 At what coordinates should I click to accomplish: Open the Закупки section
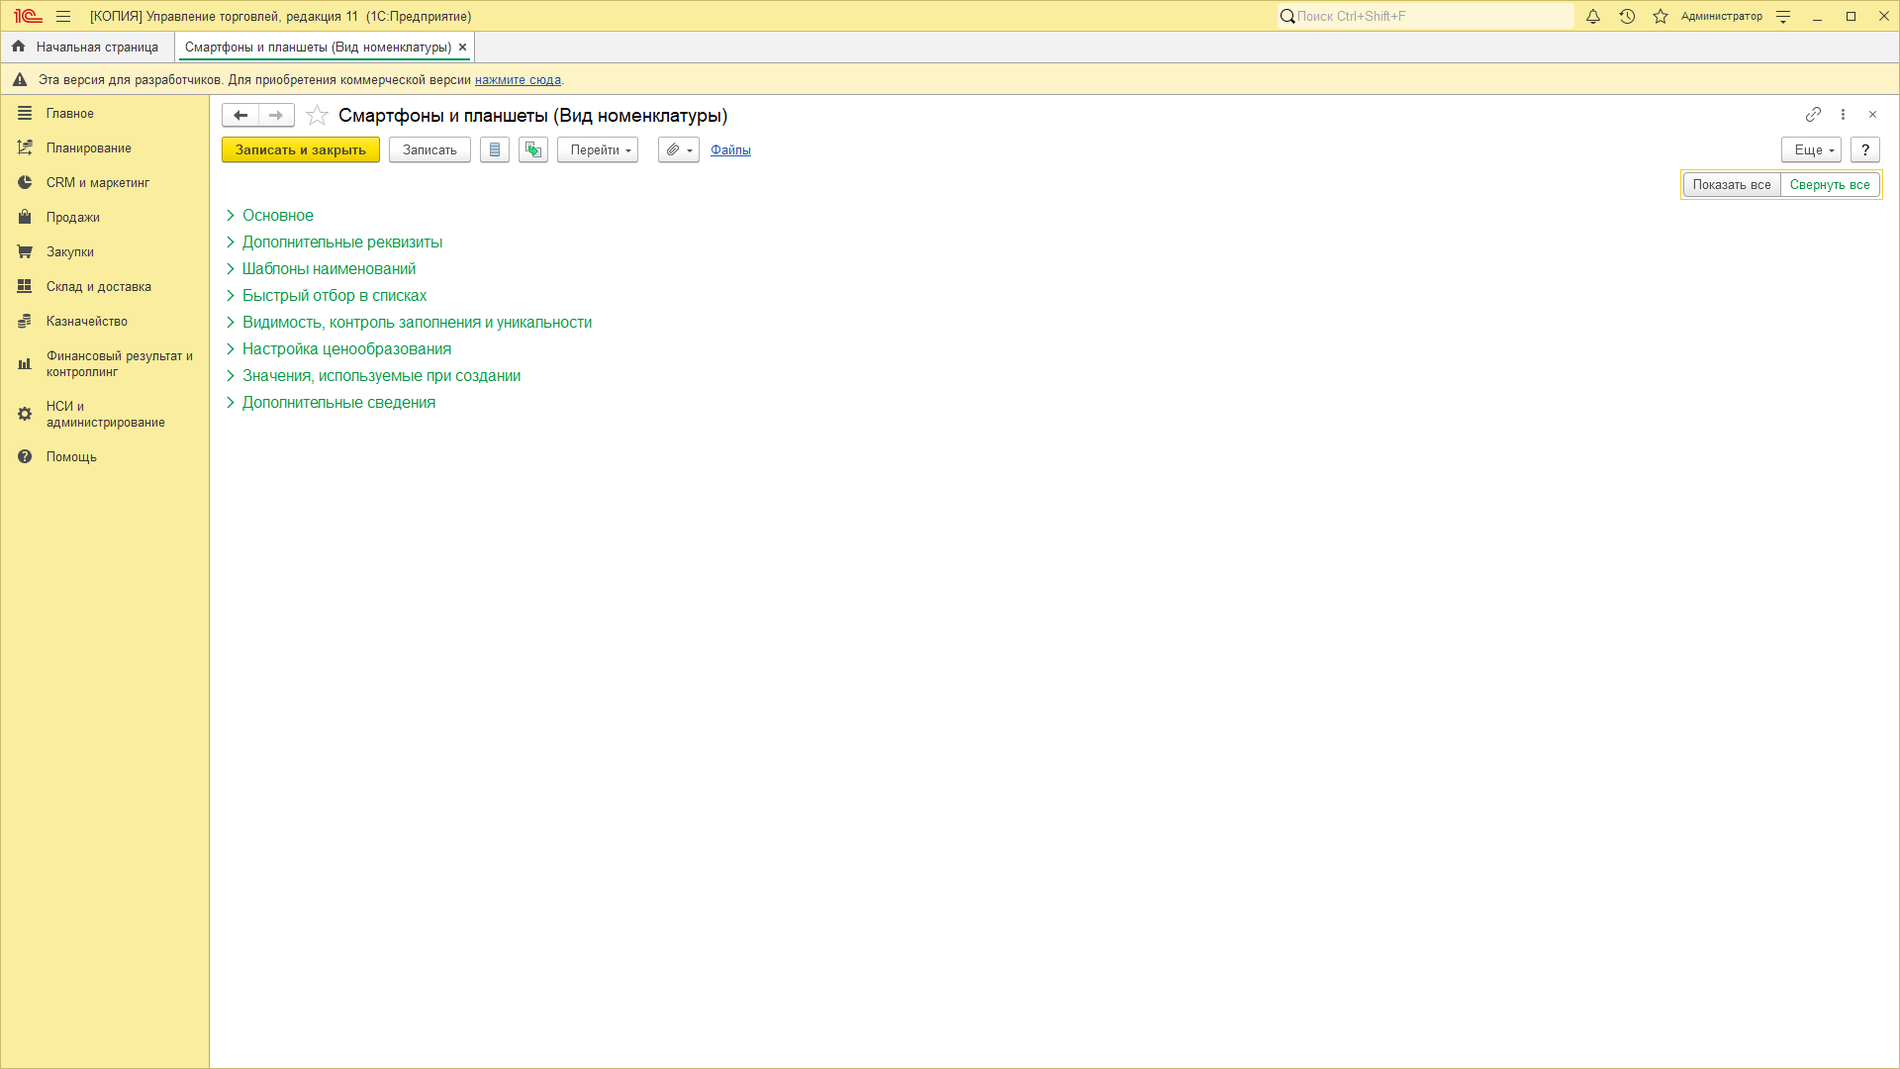(x=104, y=252)
